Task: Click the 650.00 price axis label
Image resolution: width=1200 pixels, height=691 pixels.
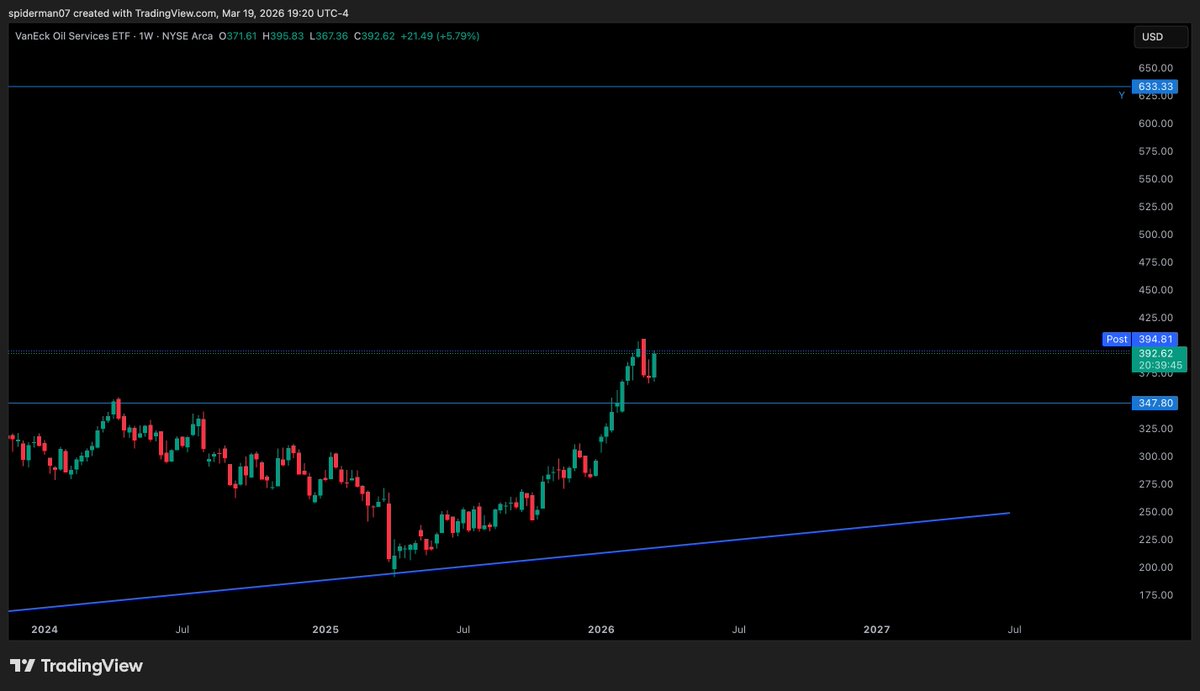Action: pos(1154,68)
